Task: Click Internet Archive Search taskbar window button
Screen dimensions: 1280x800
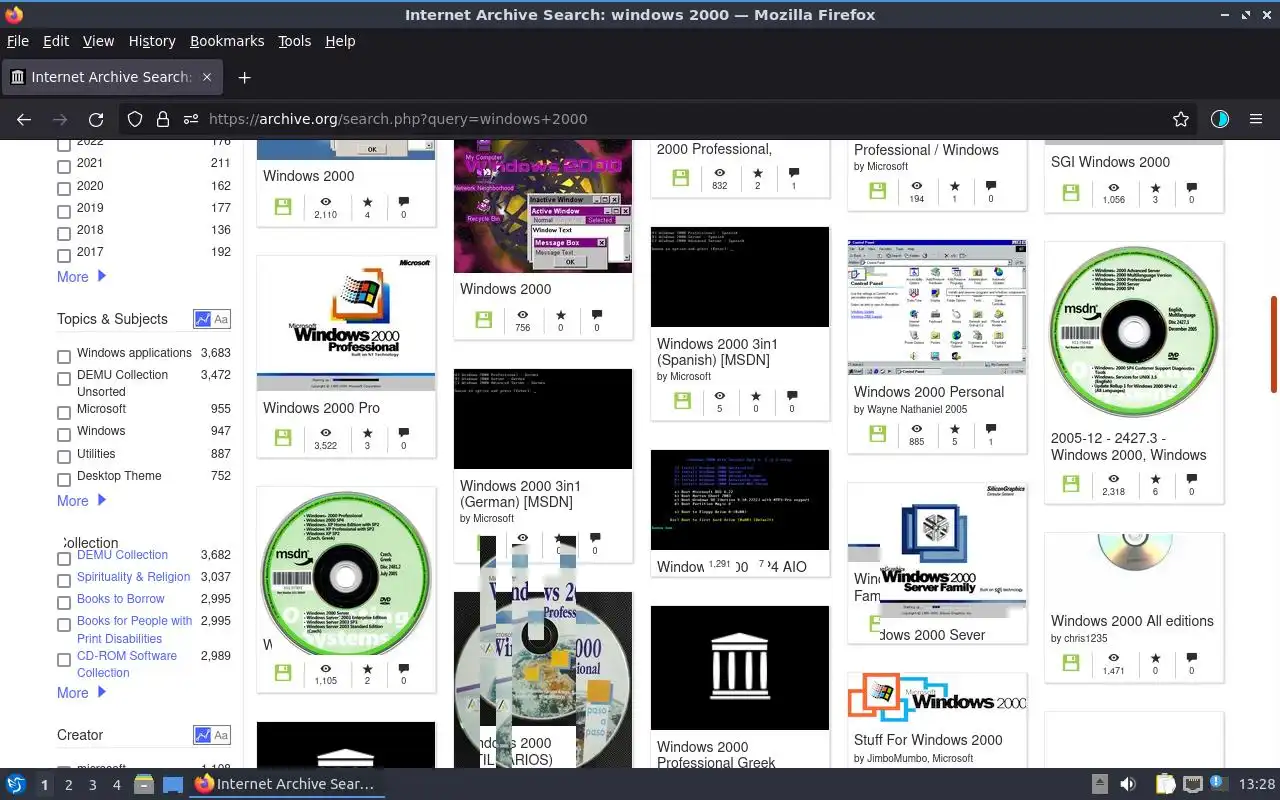Action: 286,784
